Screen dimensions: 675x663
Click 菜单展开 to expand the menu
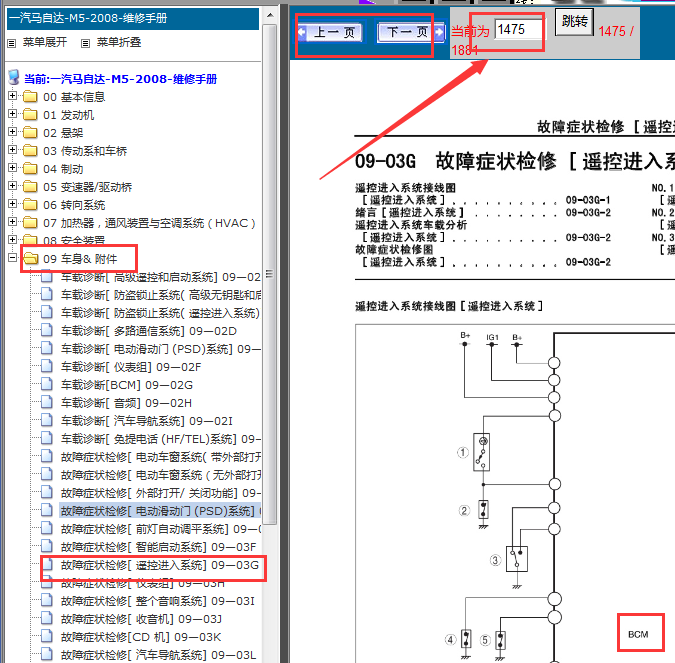pos(45,42)
